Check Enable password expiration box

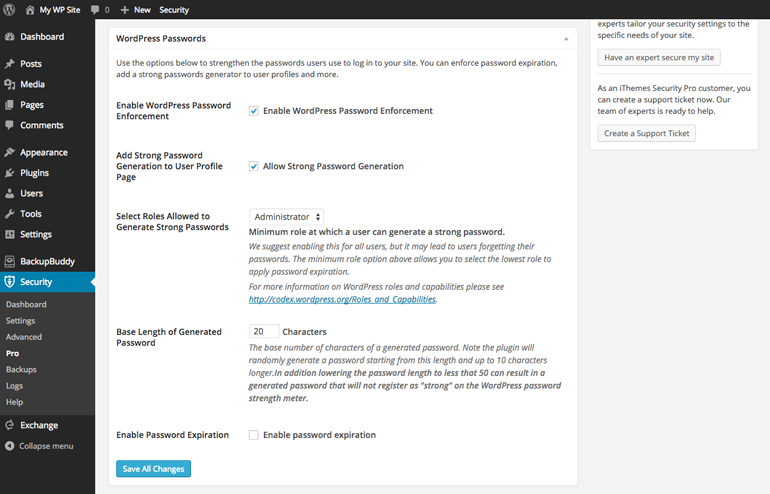[x=253, y=435]
